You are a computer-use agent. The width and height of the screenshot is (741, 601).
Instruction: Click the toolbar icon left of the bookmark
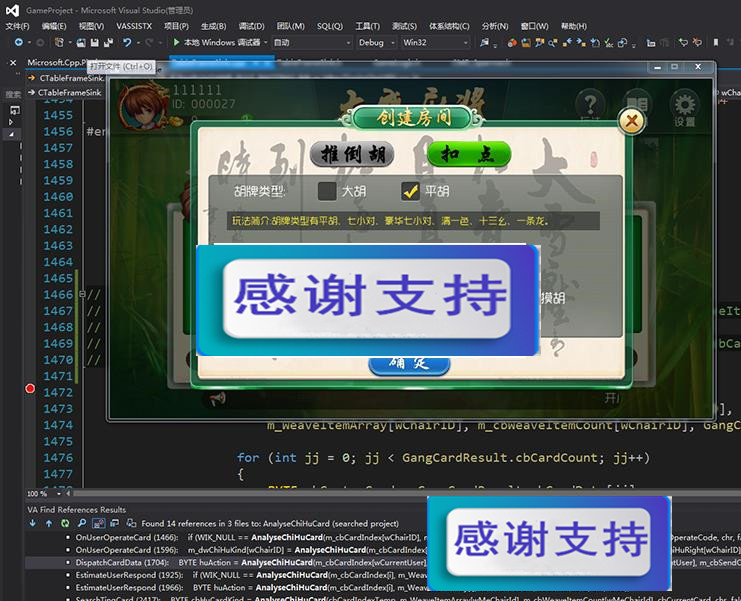697,43
